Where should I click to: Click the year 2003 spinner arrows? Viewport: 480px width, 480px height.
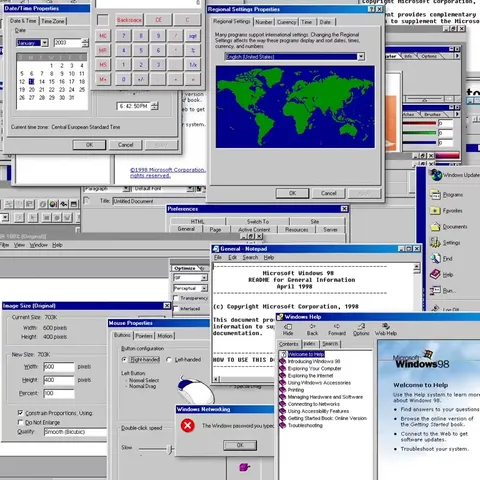click(x=85, y=43)
